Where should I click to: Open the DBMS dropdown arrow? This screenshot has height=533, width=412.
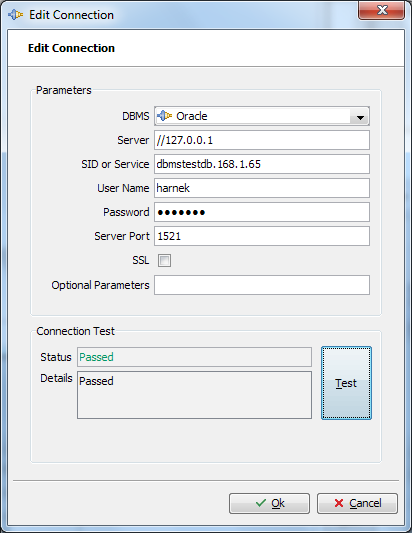click(360, 118)
